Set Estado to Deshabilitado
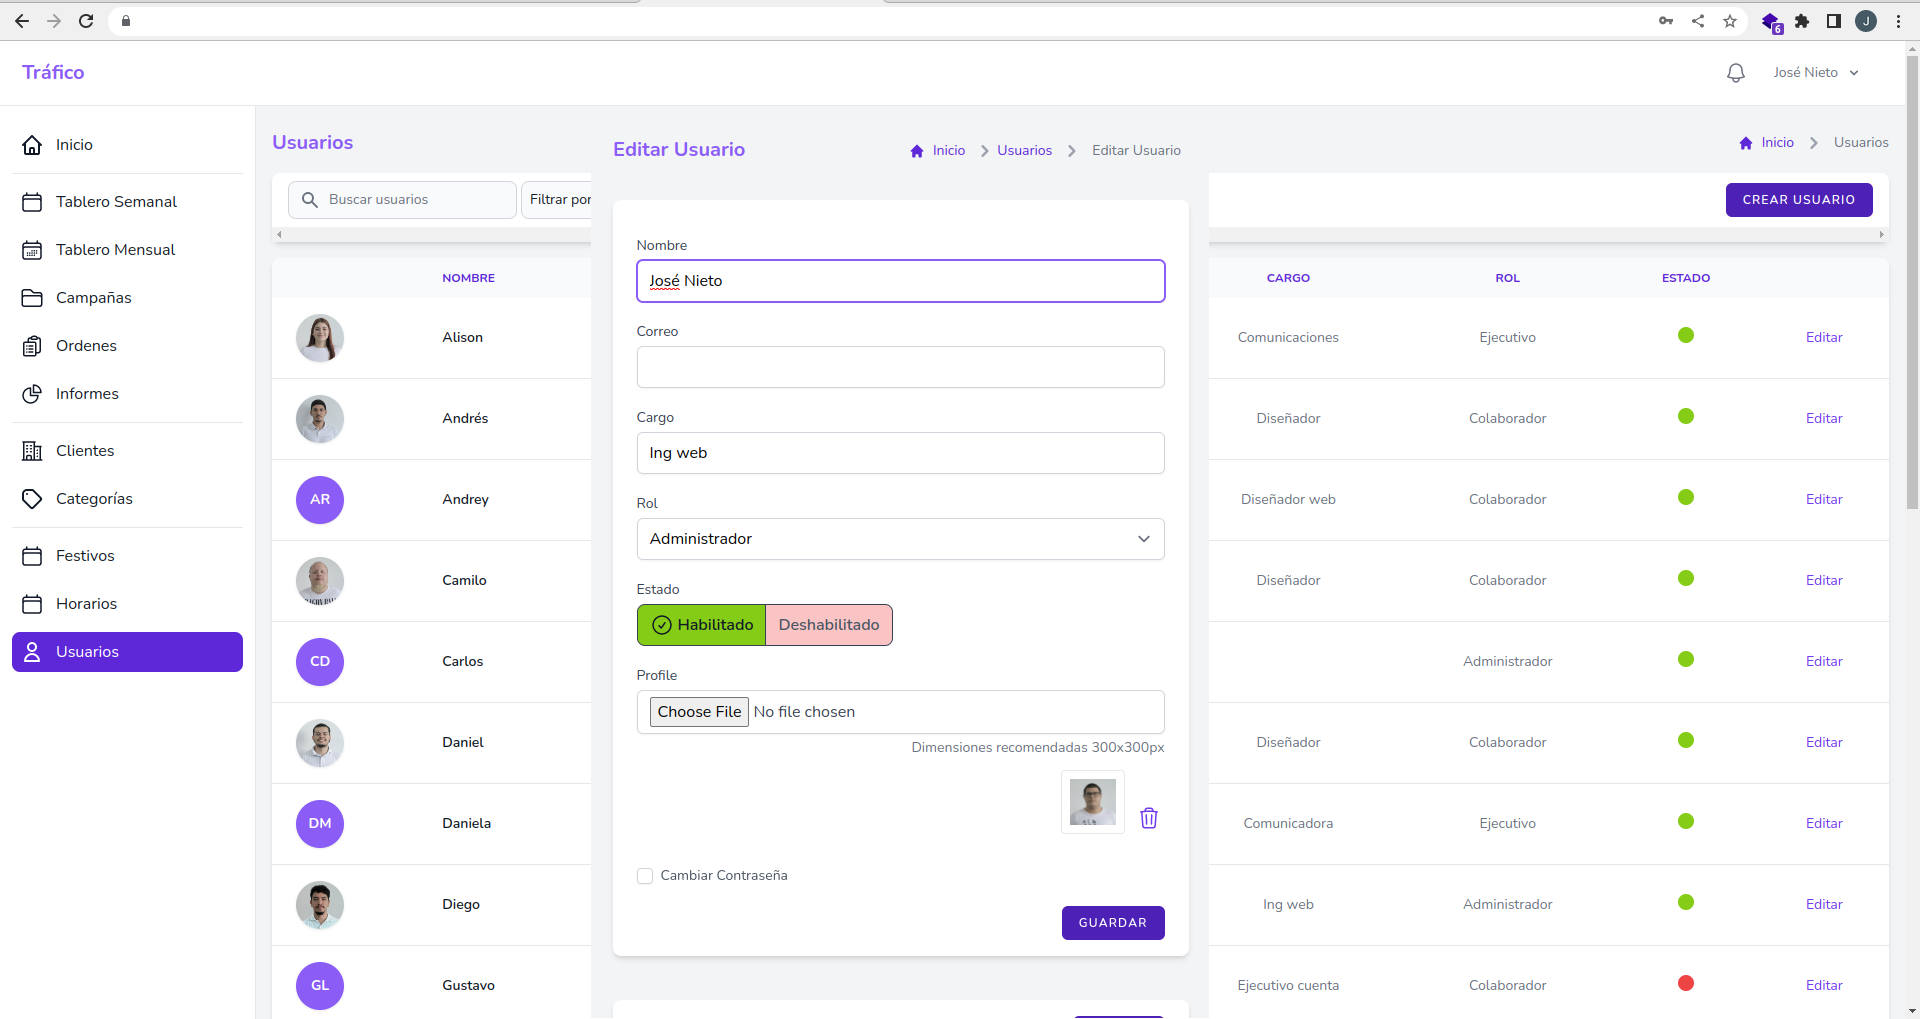1920x1019 pixels. pos(828,625)
